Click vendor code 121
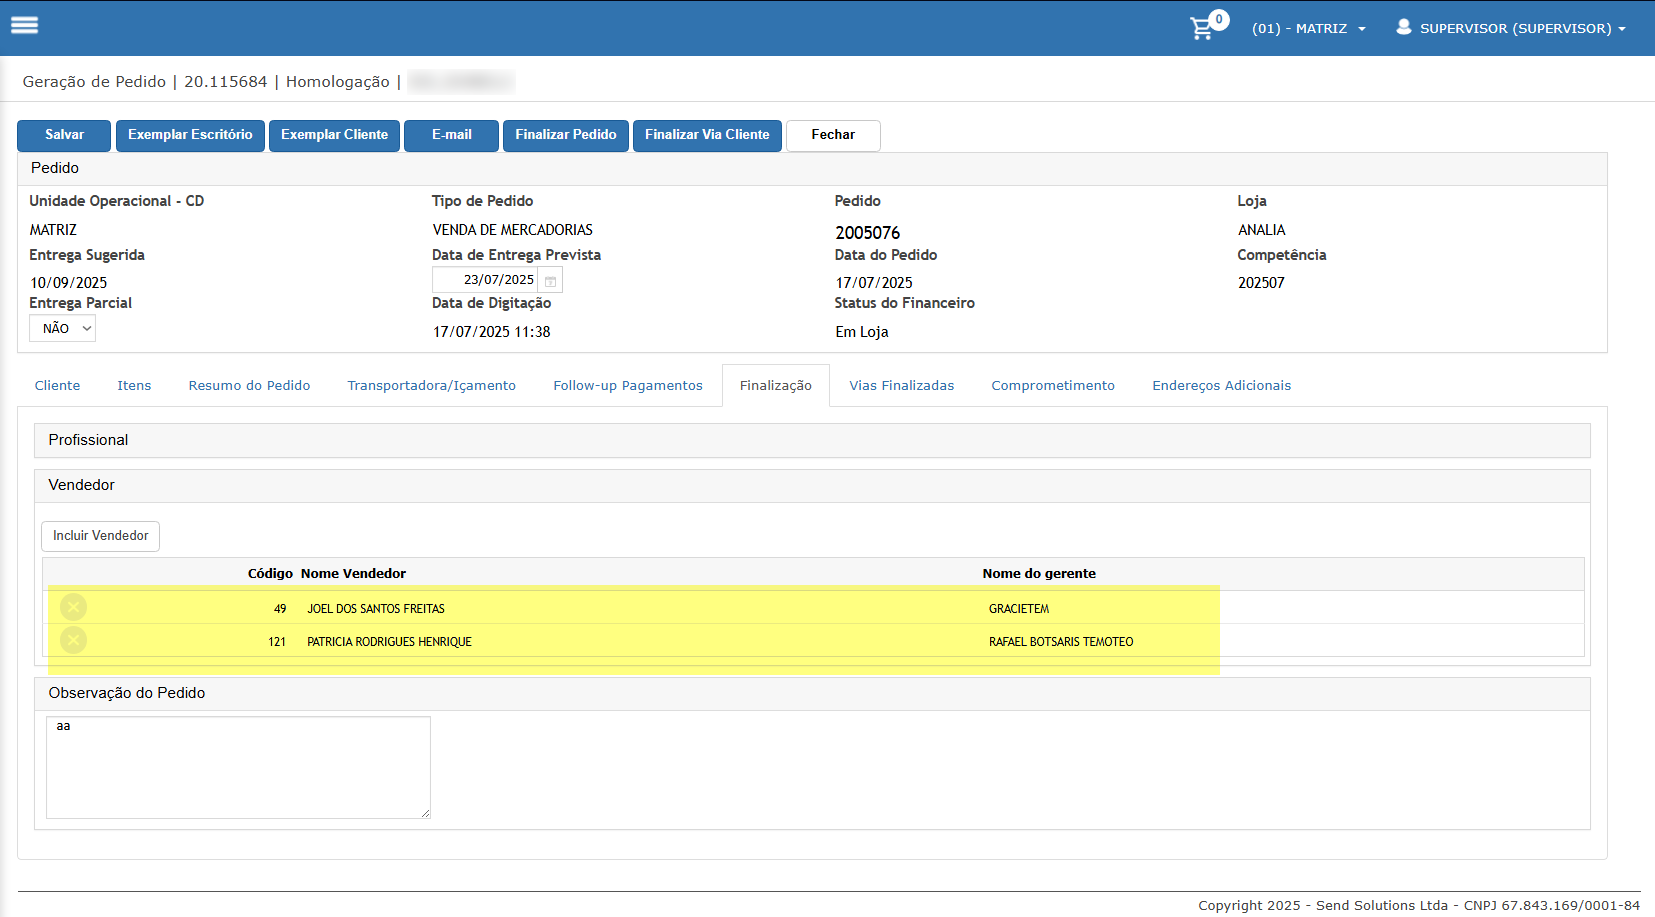 (277, 642)
